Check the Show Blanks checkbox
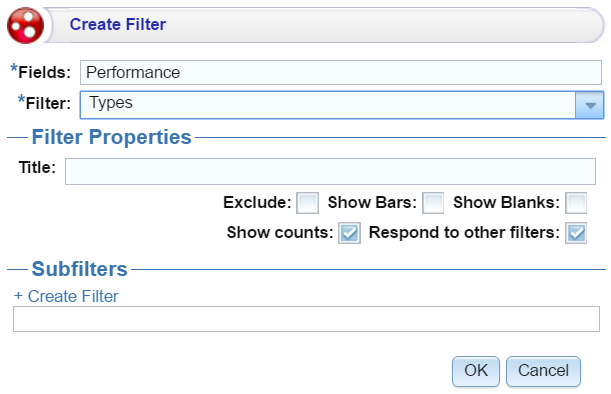611x394 pixels. tap(576, 203)
